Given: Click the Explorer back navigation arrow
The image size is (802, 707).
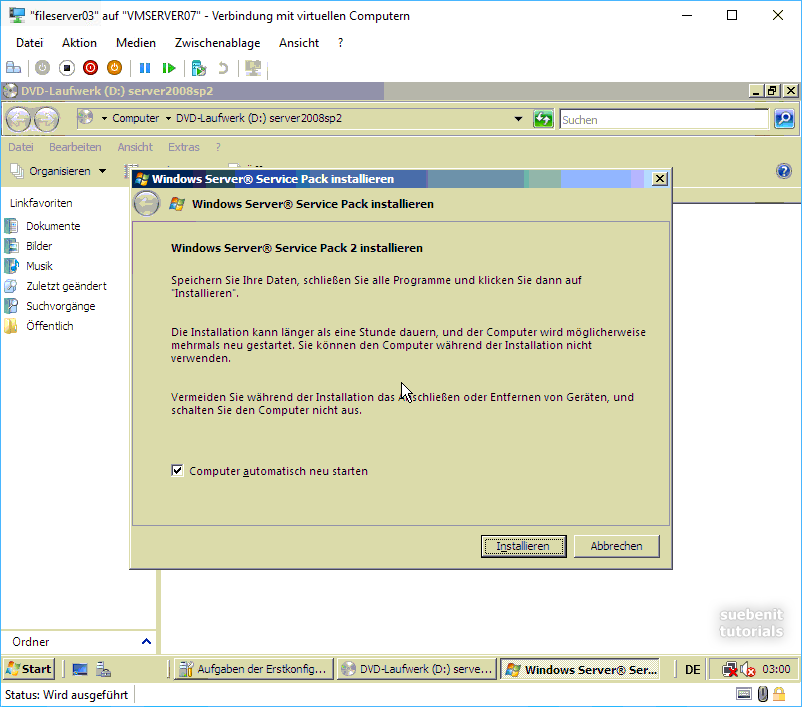Looking at the screenshot, I should click(18, 119).
